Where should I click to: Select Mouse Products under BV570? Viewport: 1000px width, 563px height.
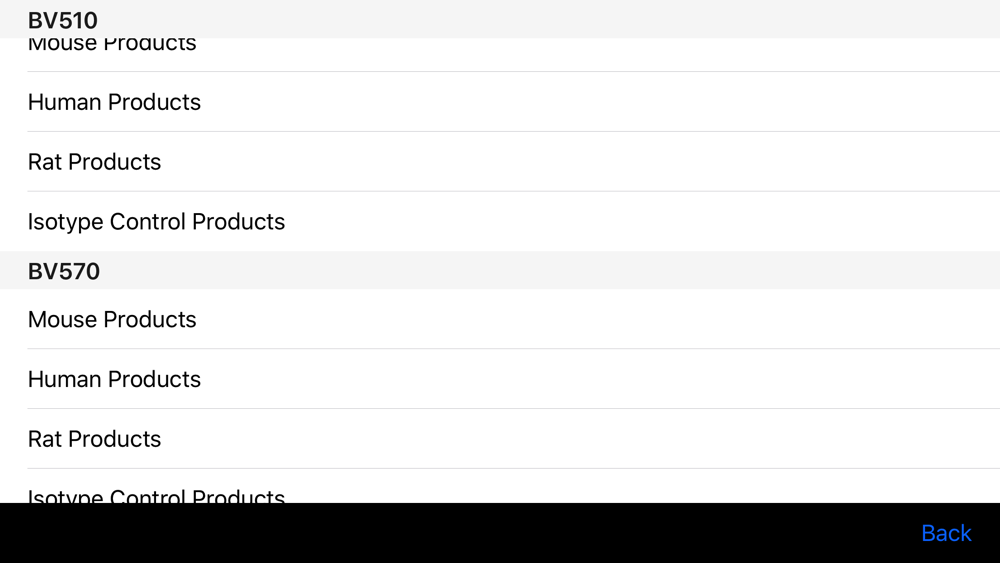point(500,319)
